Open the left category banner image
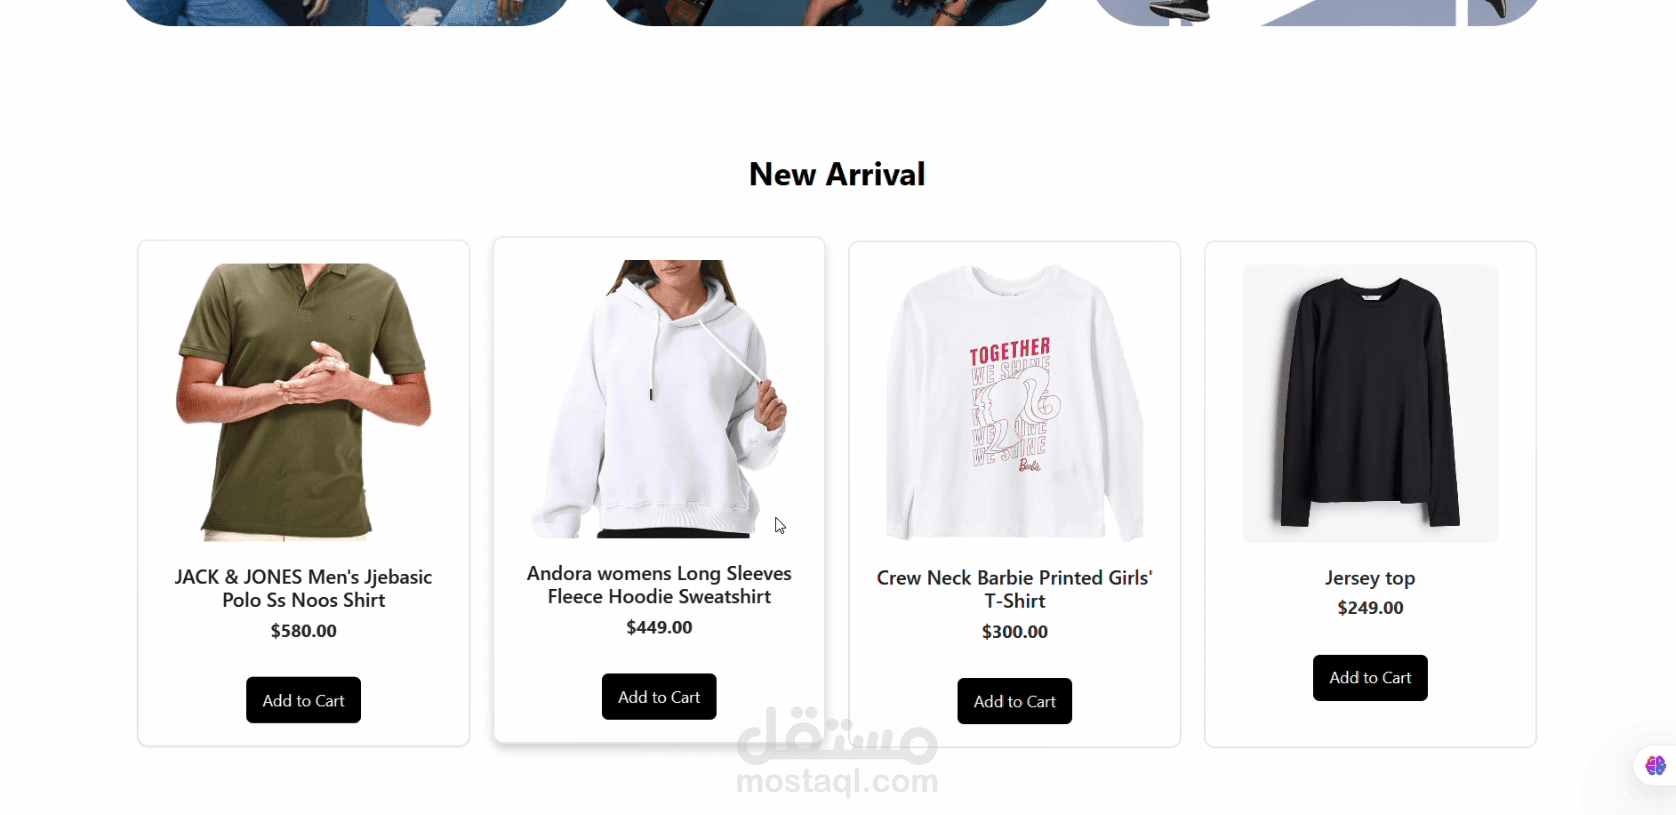 click(347, 12)
